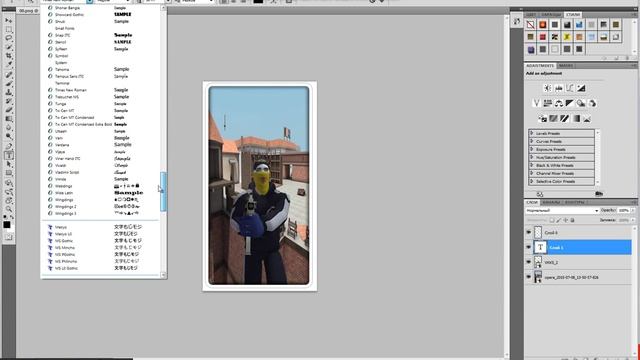The image size is (640, 360).
Task: Add an Exposure adjustment
Action: [581, 88]
